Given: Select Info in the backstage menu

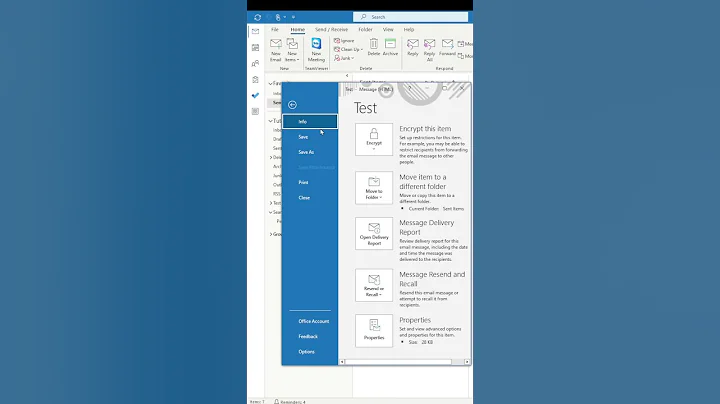Looking at the screenshot, I should (310, 122).
